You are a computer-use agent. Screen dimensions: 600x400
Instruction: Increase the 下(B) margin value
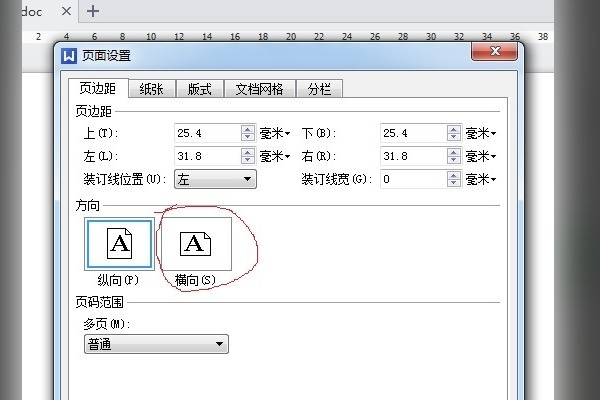pyautogui.click(x=454, y=129)
